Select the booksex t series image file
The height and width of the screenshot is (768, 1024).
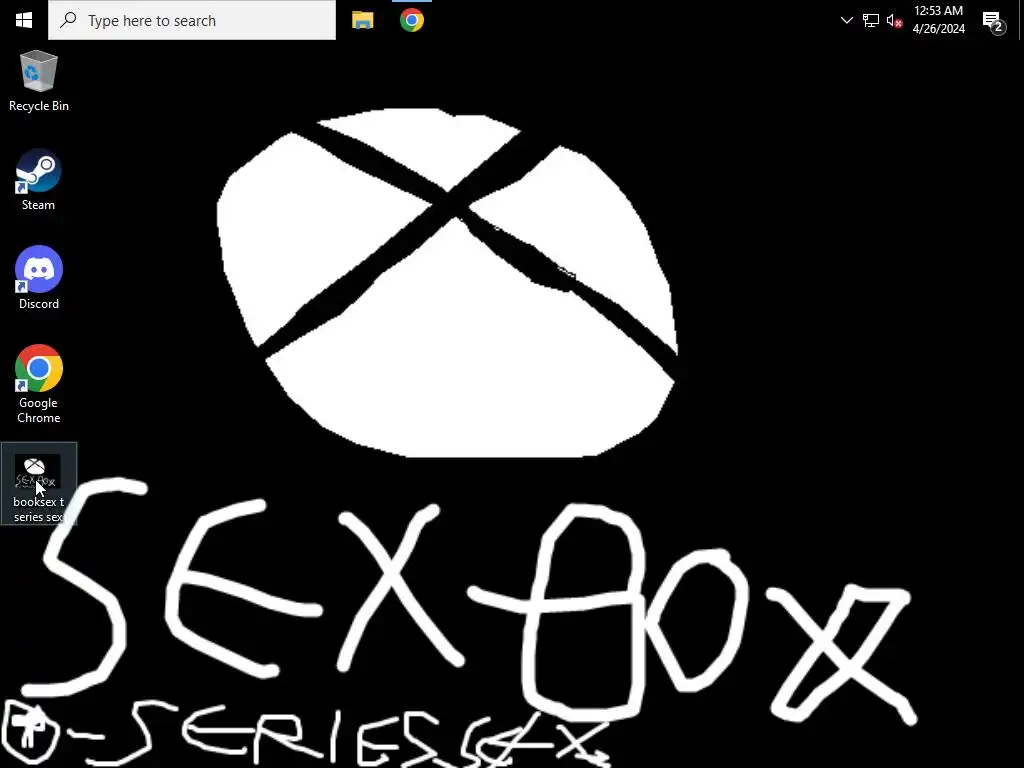(x=39, y=483)
